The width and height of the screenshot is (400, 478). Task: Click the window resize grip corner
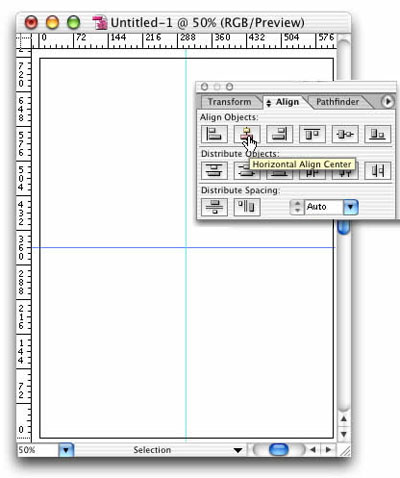[344, 450]
